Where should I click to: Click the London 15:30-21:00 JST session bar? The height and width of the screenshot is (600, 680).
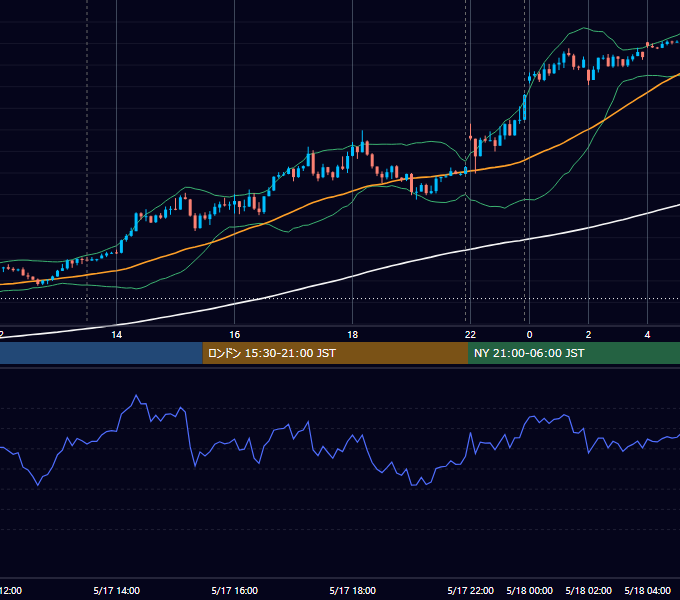(335, 353)
